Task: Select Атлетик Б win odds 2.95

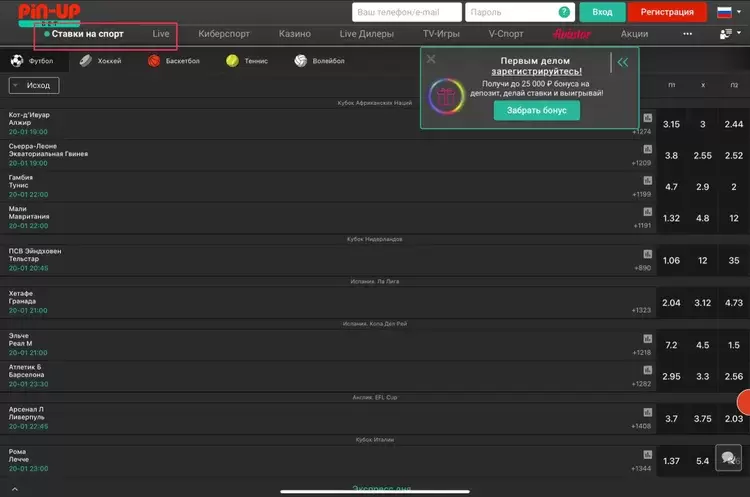Action: 671,376
